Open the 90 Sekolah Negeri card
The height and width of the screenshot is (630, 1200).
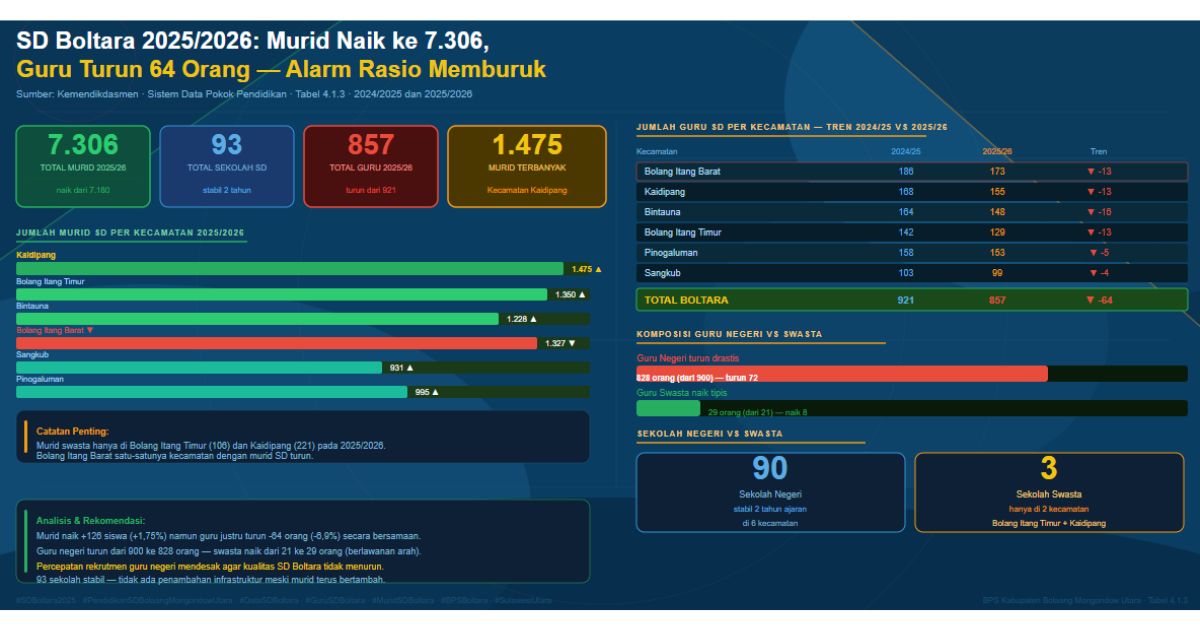(770, 492)
